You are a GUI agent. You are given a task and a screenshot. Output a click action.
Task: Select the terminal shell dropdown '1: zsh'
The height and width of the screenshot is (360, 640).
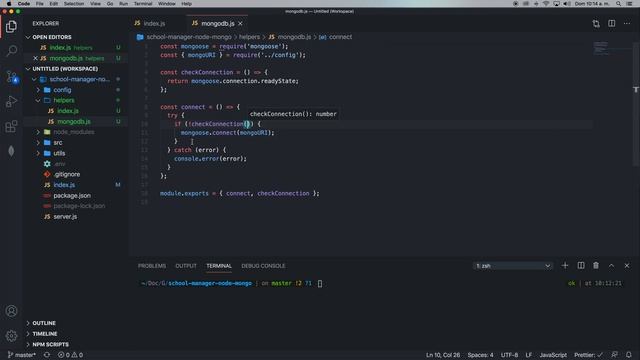[x=513, y=266]
